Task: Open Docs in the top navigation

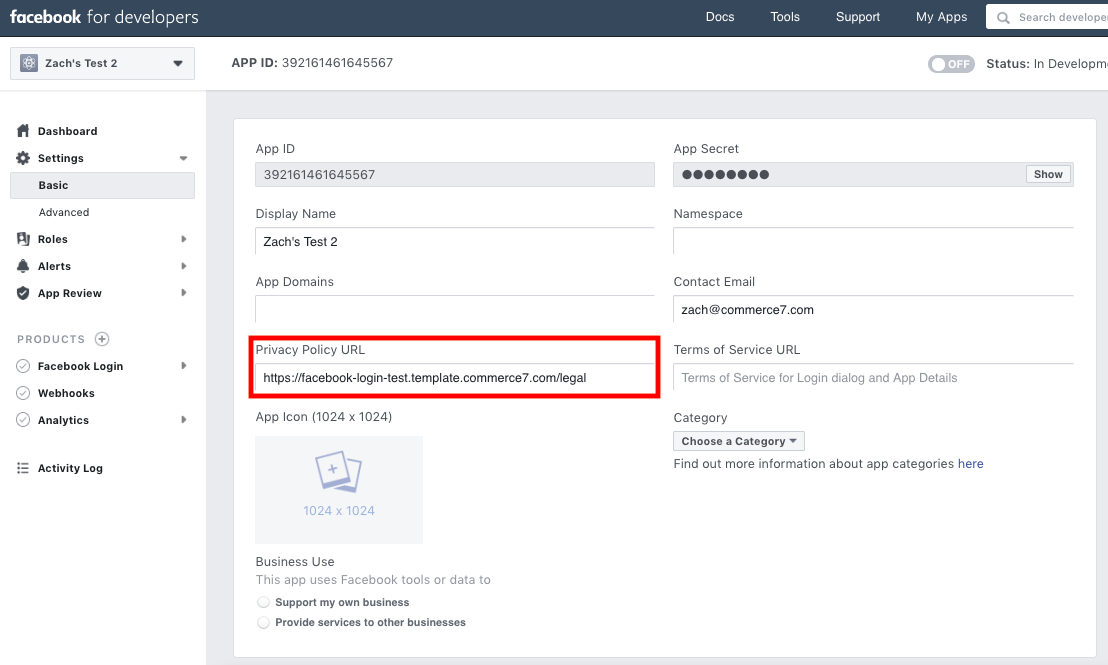Action: [720, 17]
